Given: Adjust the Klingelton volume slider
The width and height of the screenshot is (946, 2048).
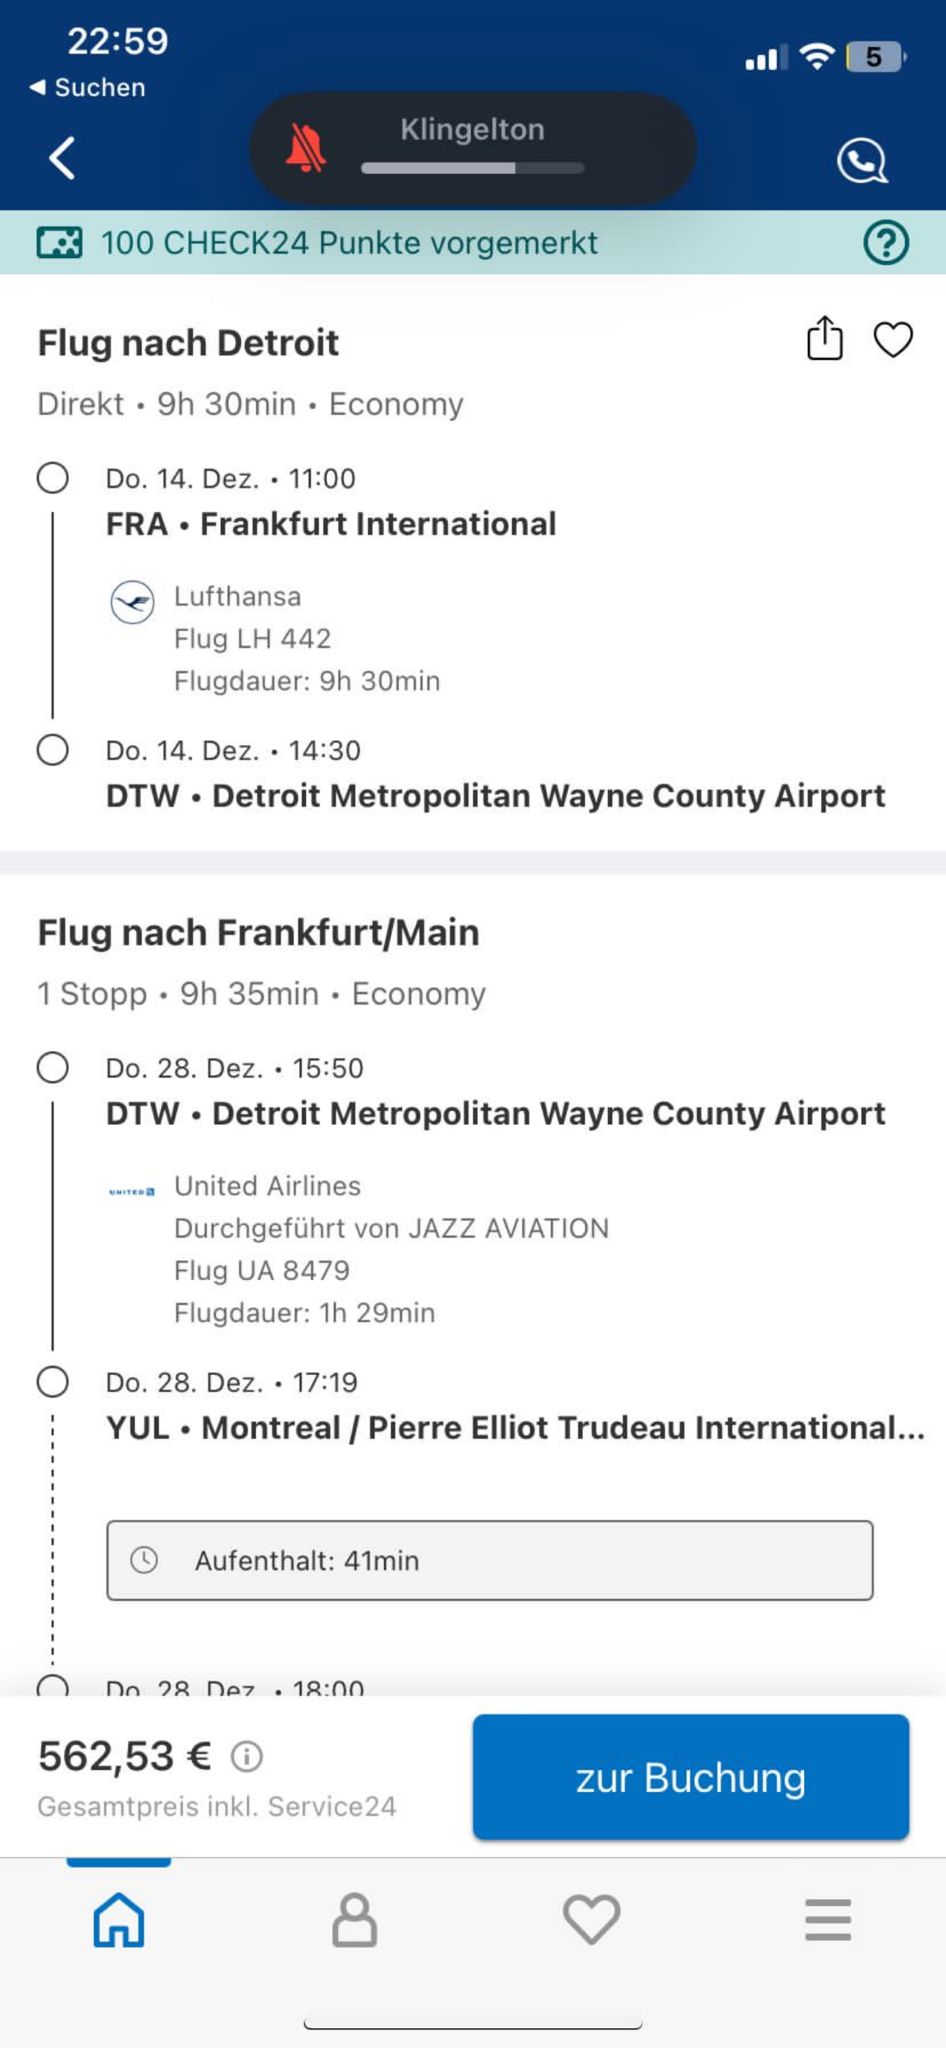Looking at the screenshot, I should [472, 168].
